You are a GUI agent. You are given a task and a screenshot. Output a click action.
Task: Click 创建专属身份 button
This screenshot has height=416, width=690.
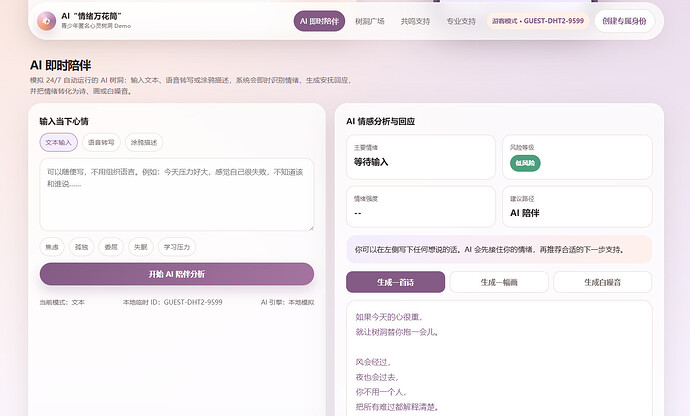(624, 21)
